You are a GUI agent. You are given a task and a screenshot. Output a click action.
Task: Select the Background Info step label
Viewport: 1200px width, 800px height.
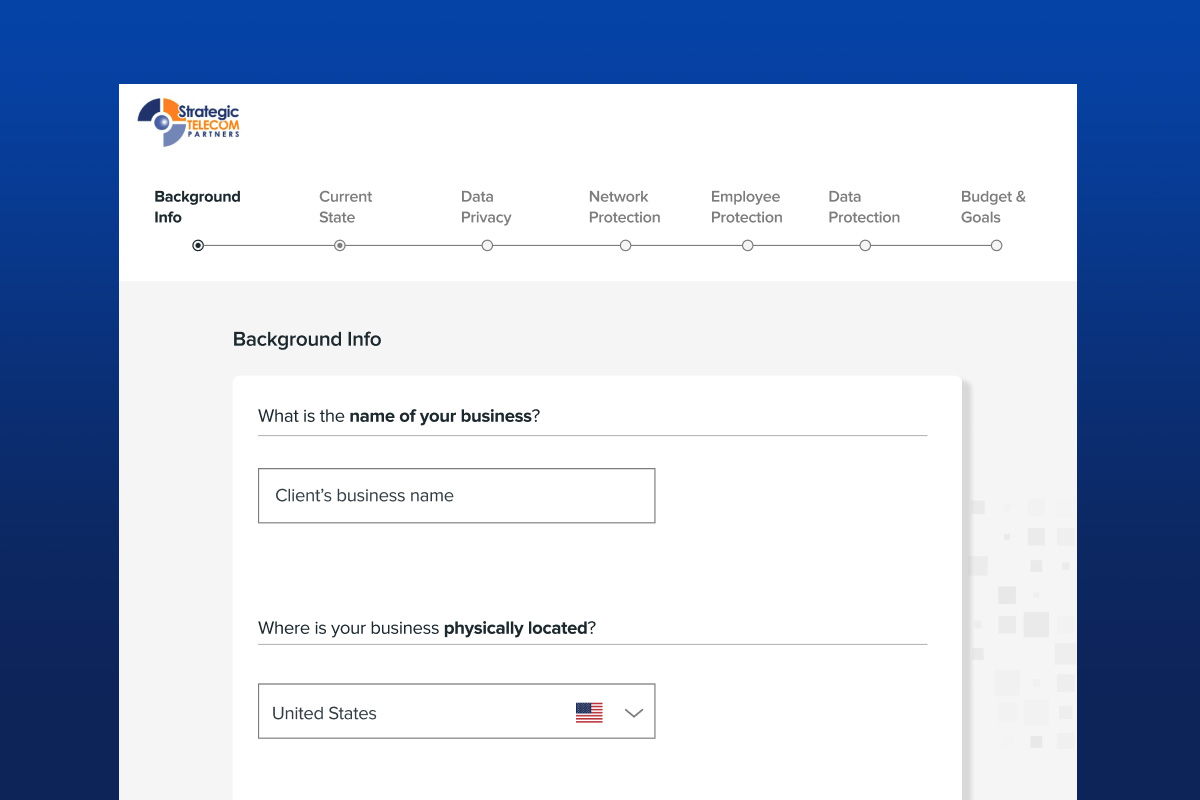(197, 207)
